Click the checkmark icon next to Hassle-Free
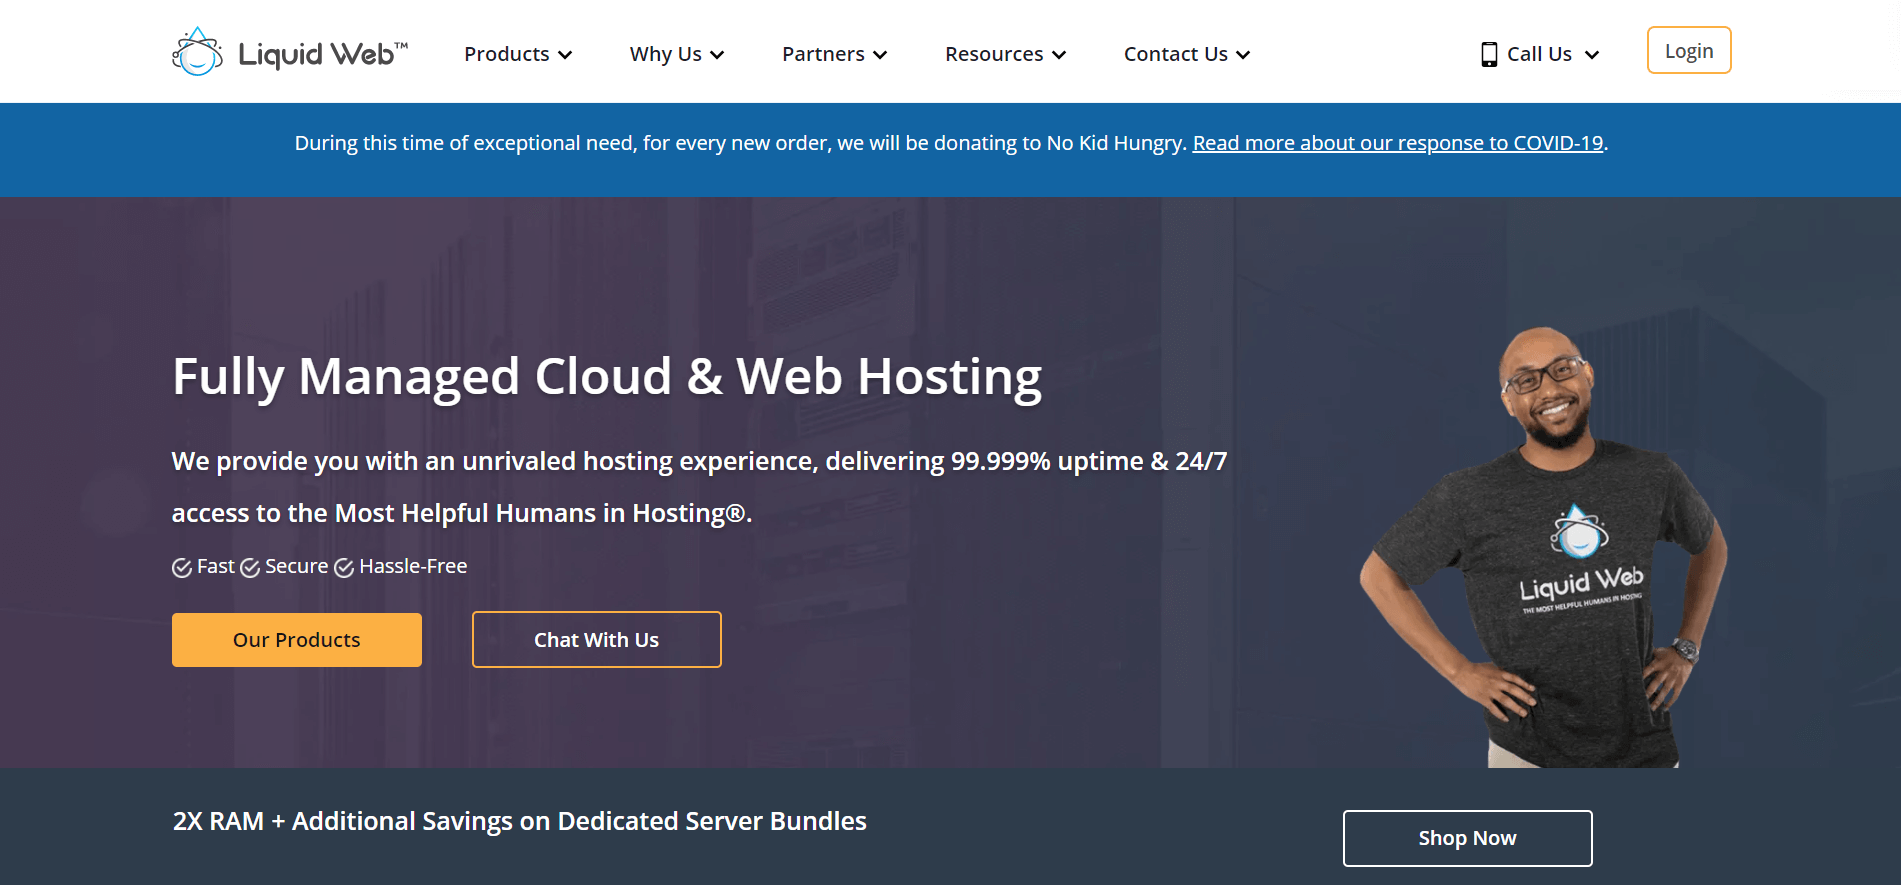 coord(344,568)
